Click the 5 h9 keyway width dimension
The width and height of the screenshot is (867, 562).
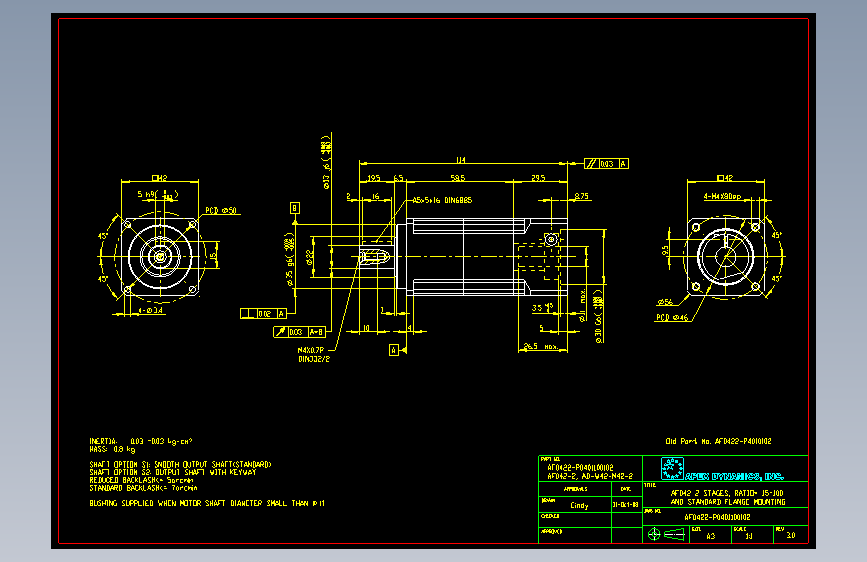158,195
